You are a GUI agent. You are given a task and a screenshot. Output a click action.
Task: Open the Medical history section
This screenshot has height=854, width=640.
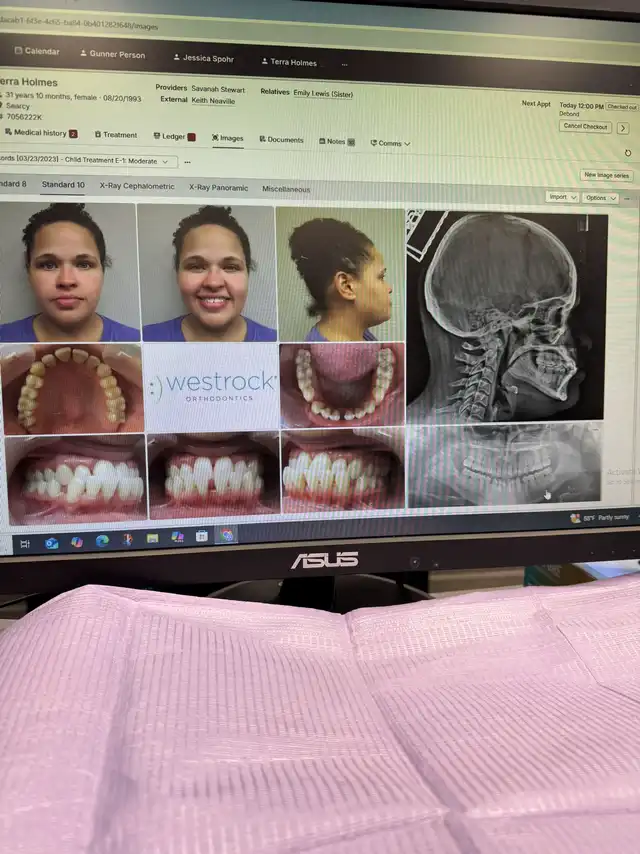click(x=40, y=133)
